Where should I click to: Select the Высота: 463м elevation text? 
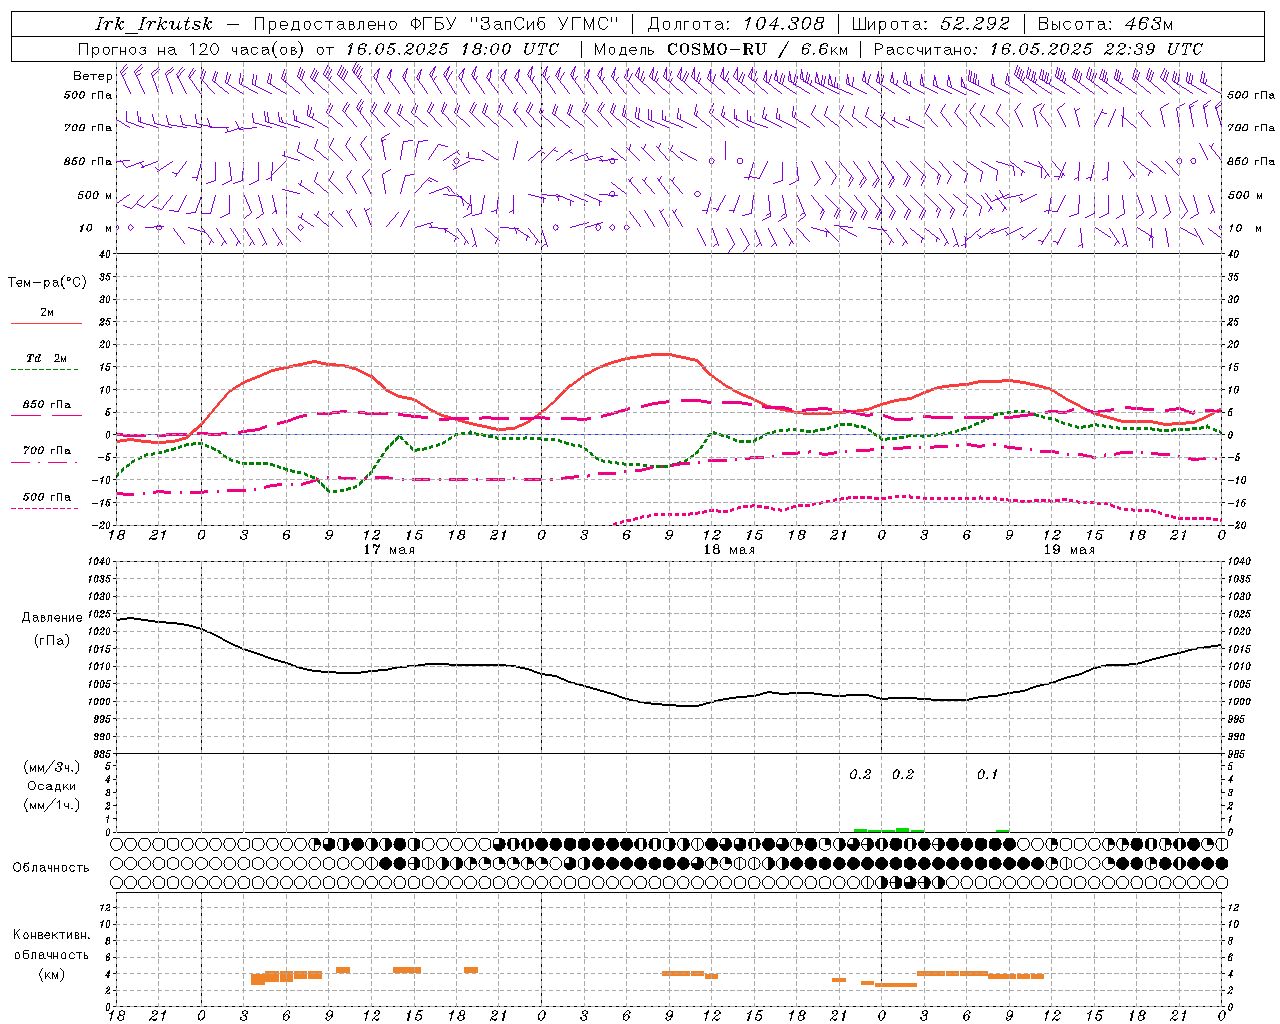1105,24
